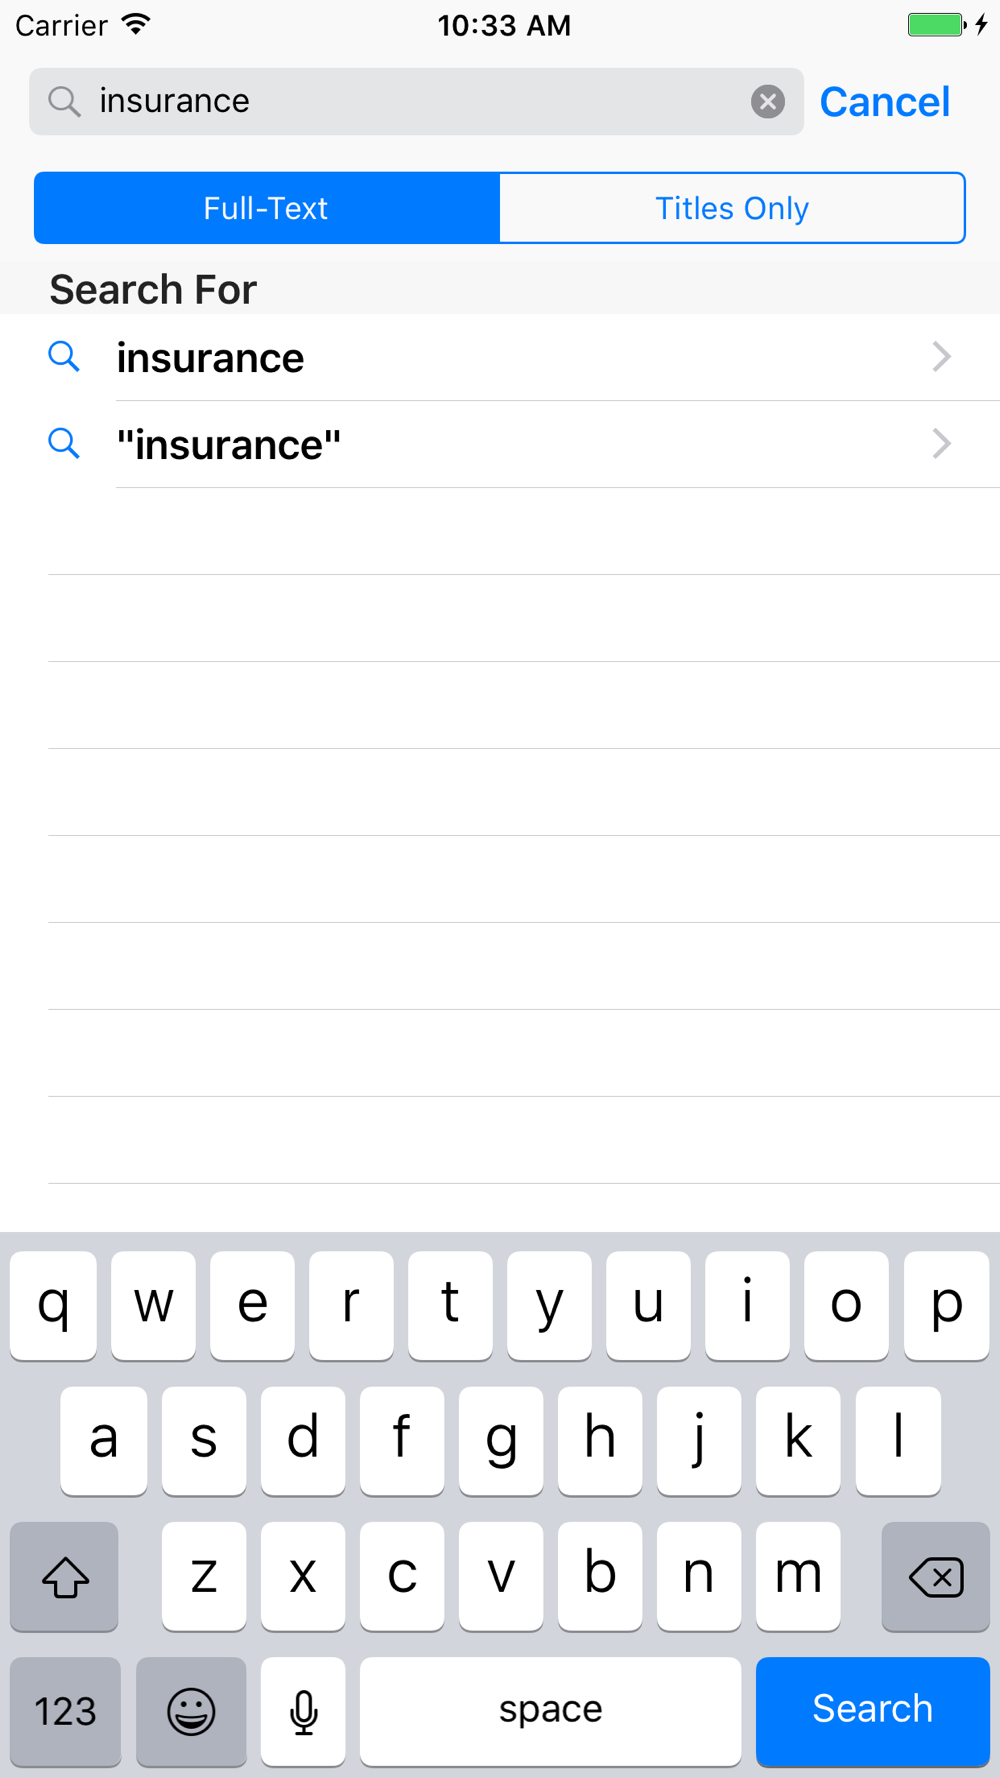The height and width of the screenshot is (1778, 1000).
Task: Select the exact-phrase "insurance" suggestion row
Action: [500, 445]
